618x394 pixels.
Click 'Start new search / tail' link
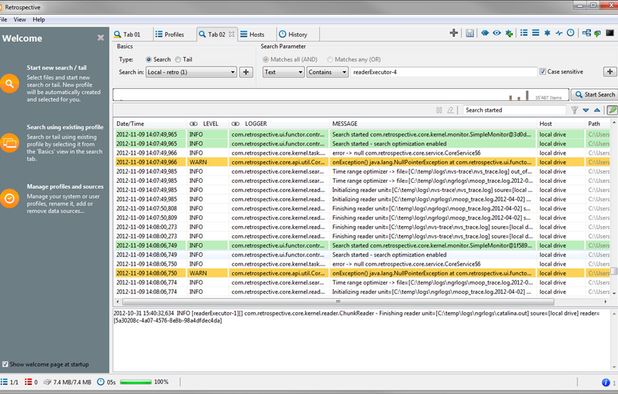(x=56, y=68)
